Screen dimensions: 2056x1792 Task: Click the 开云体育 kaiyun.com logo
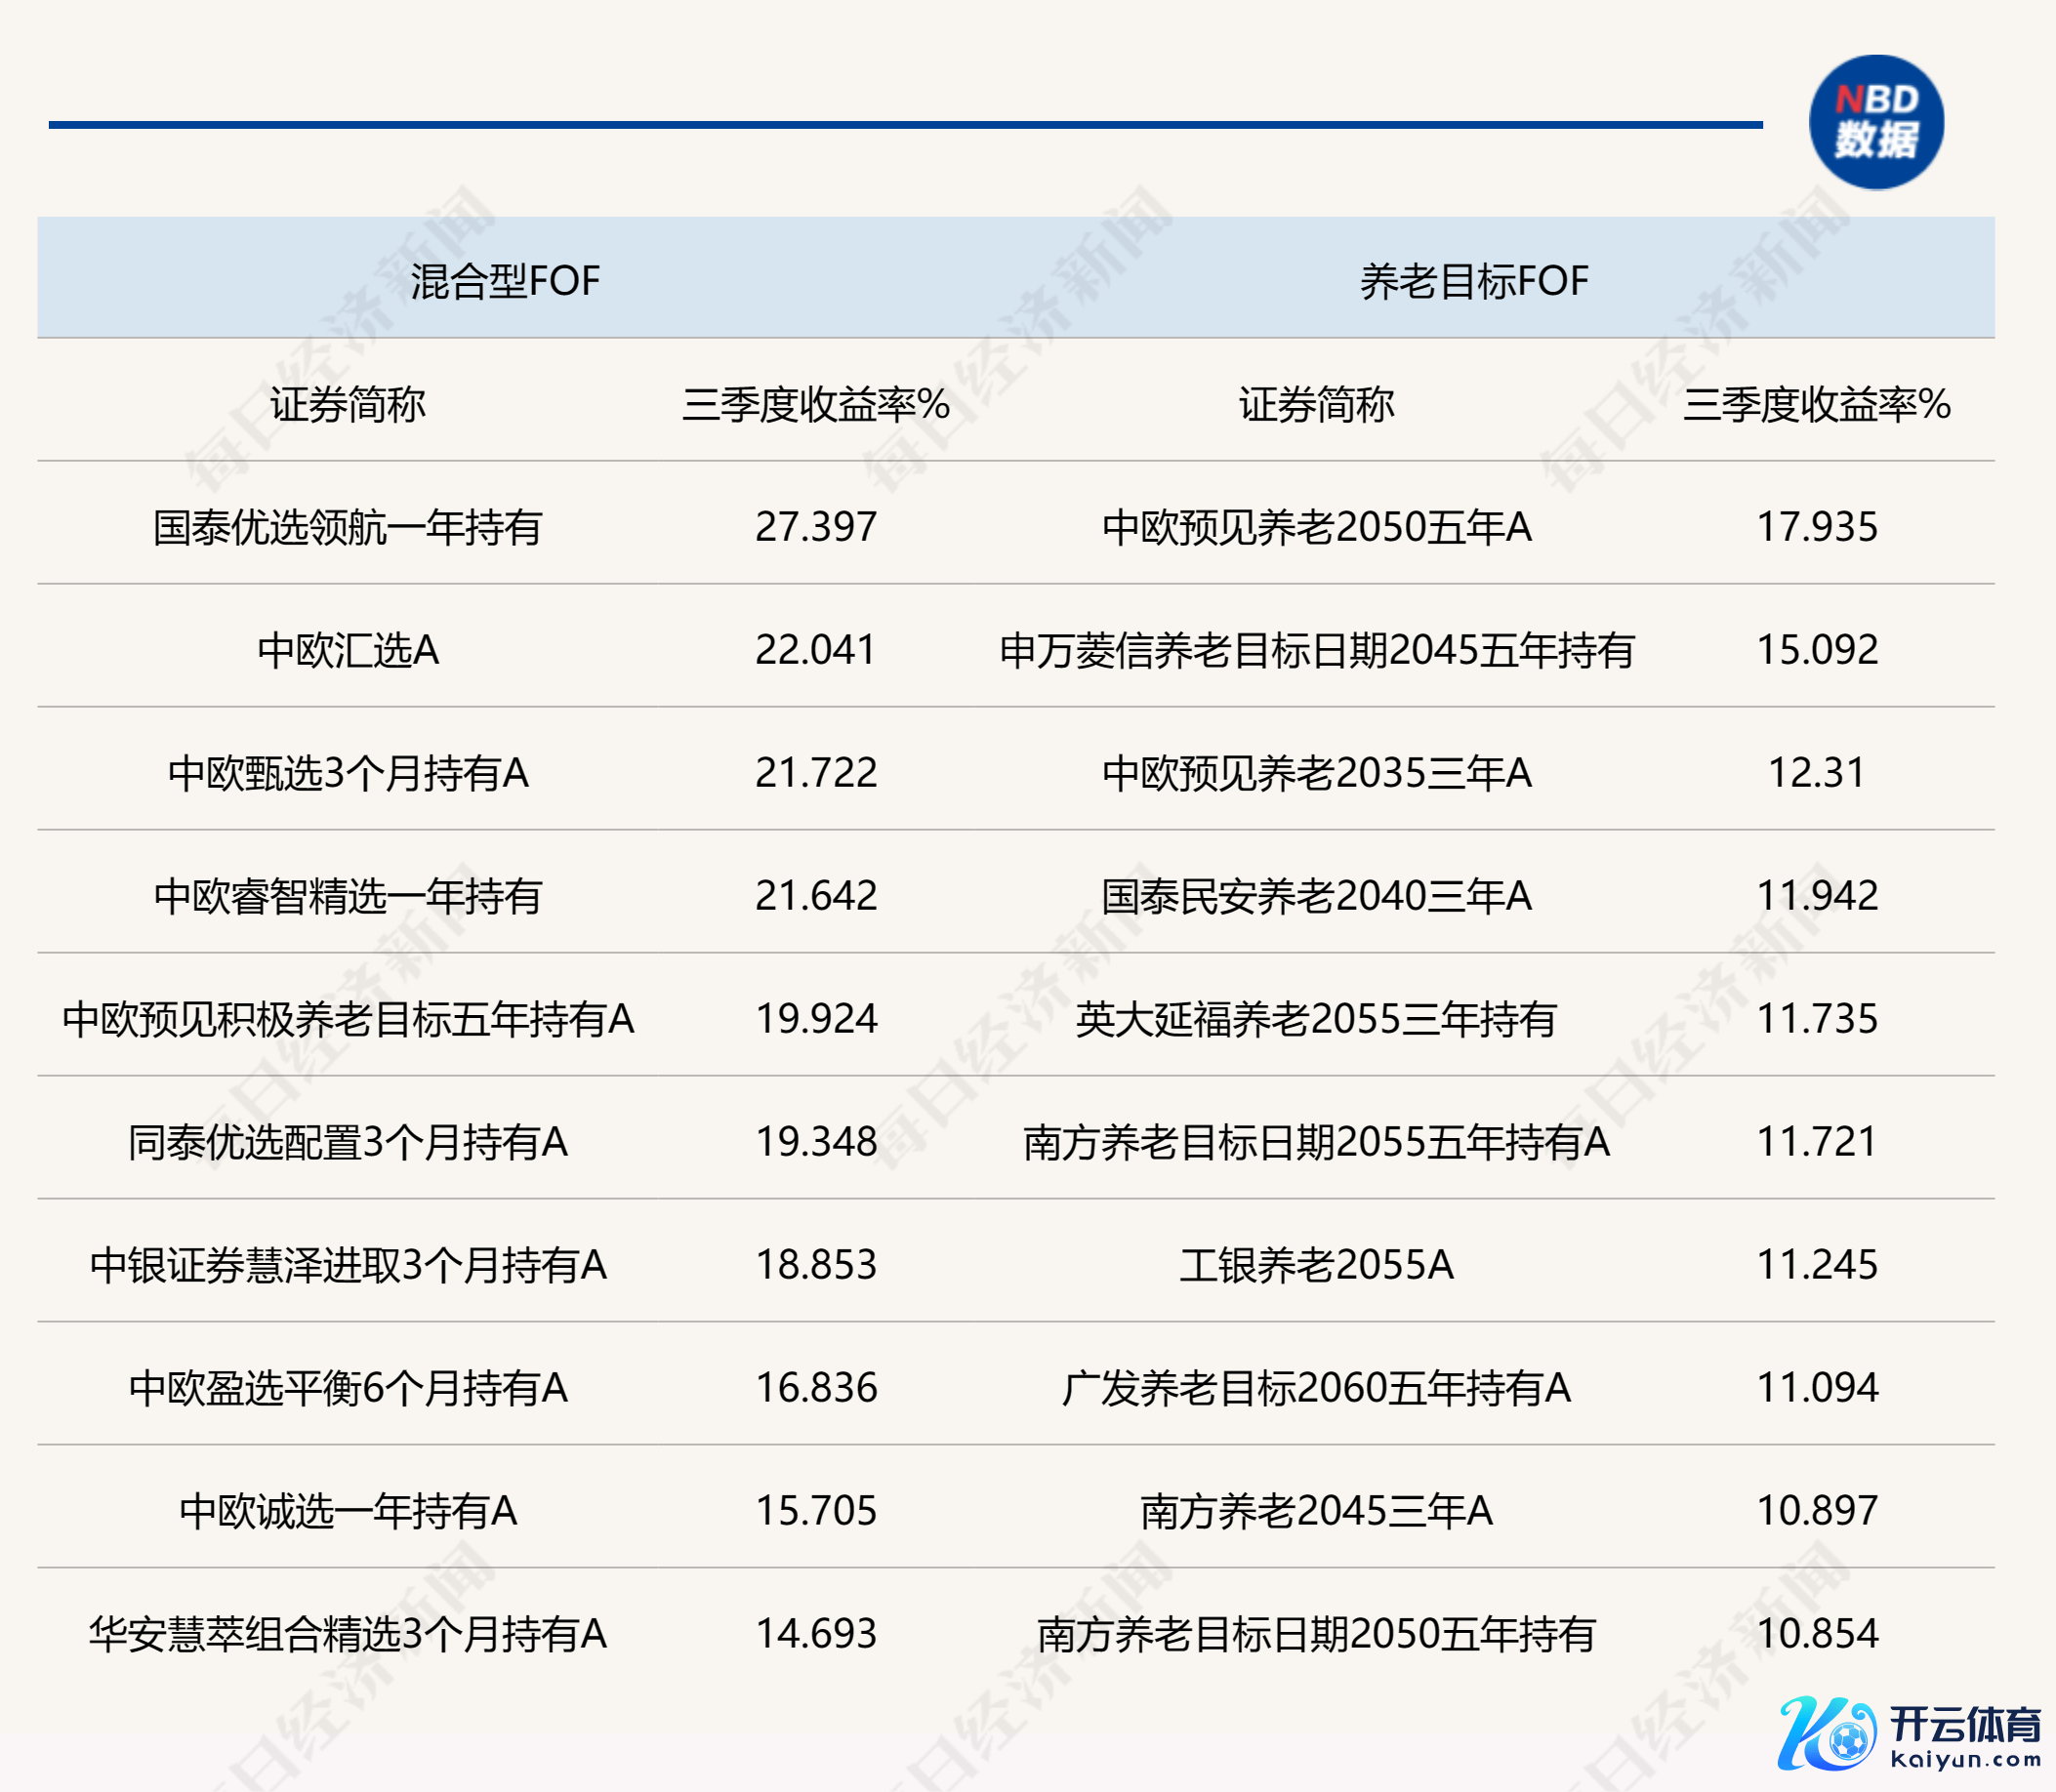coord(1910,1735)
